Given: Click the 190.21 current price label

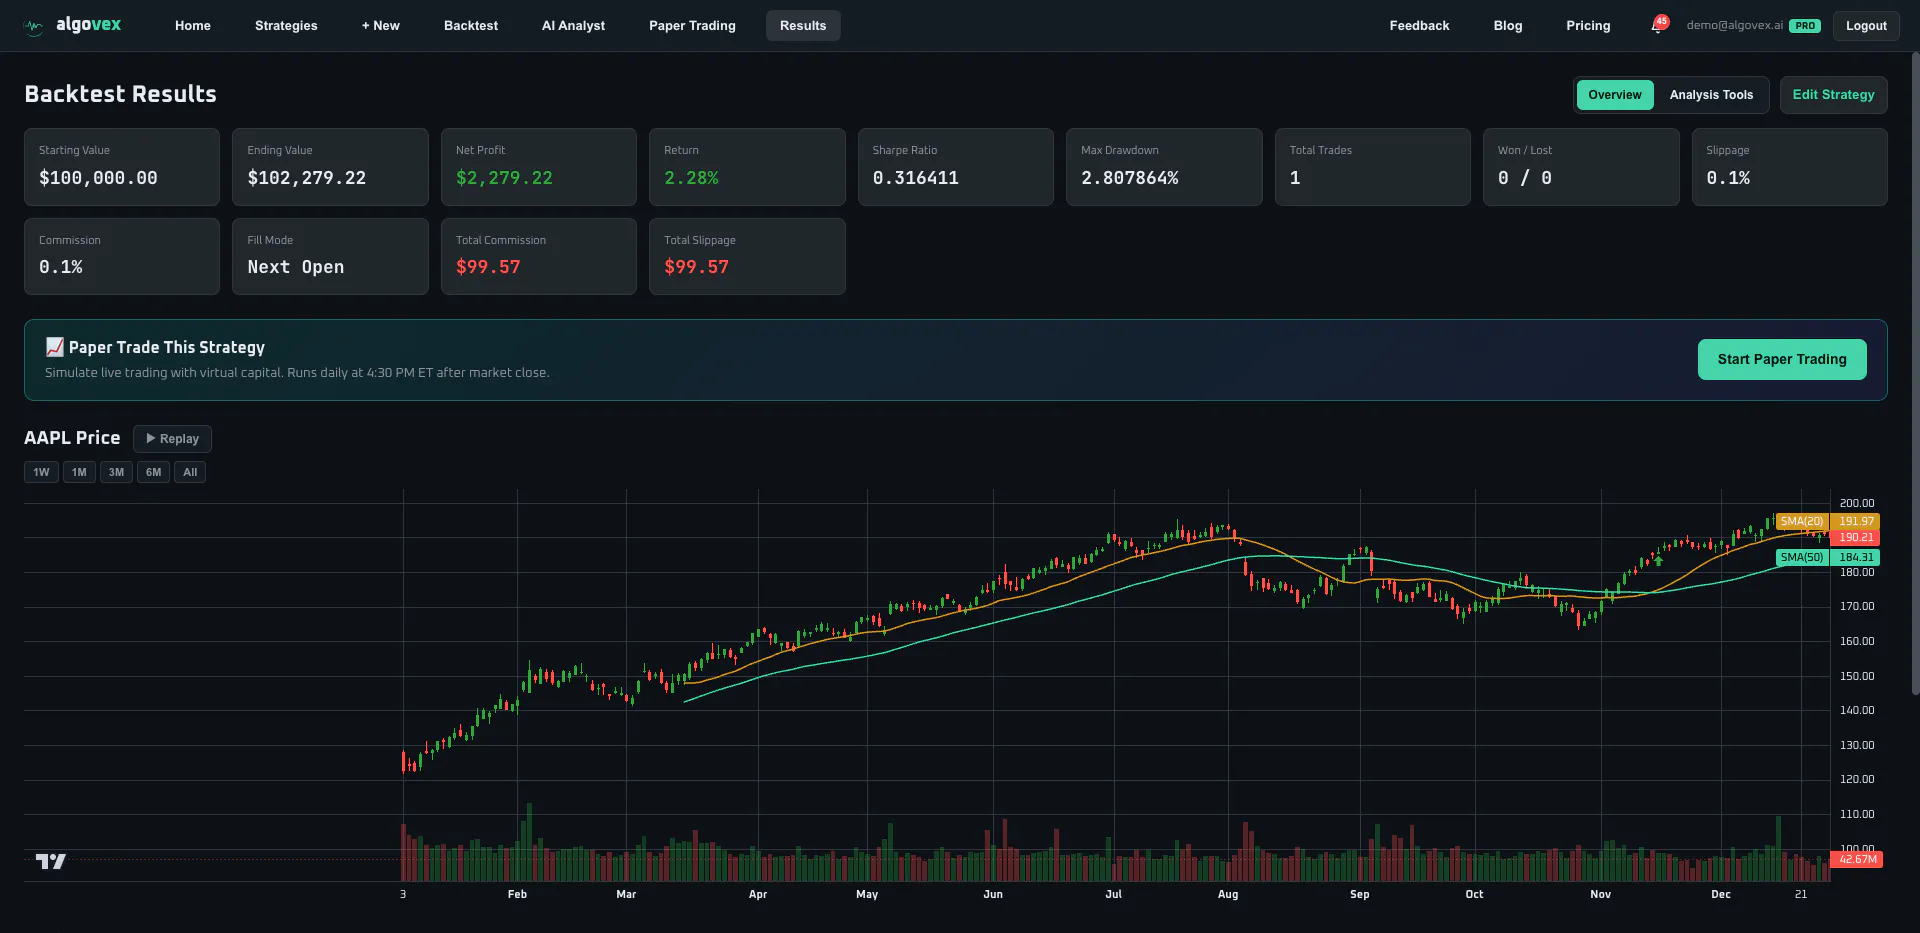Looking at the screenshot, I should 1856,537.
